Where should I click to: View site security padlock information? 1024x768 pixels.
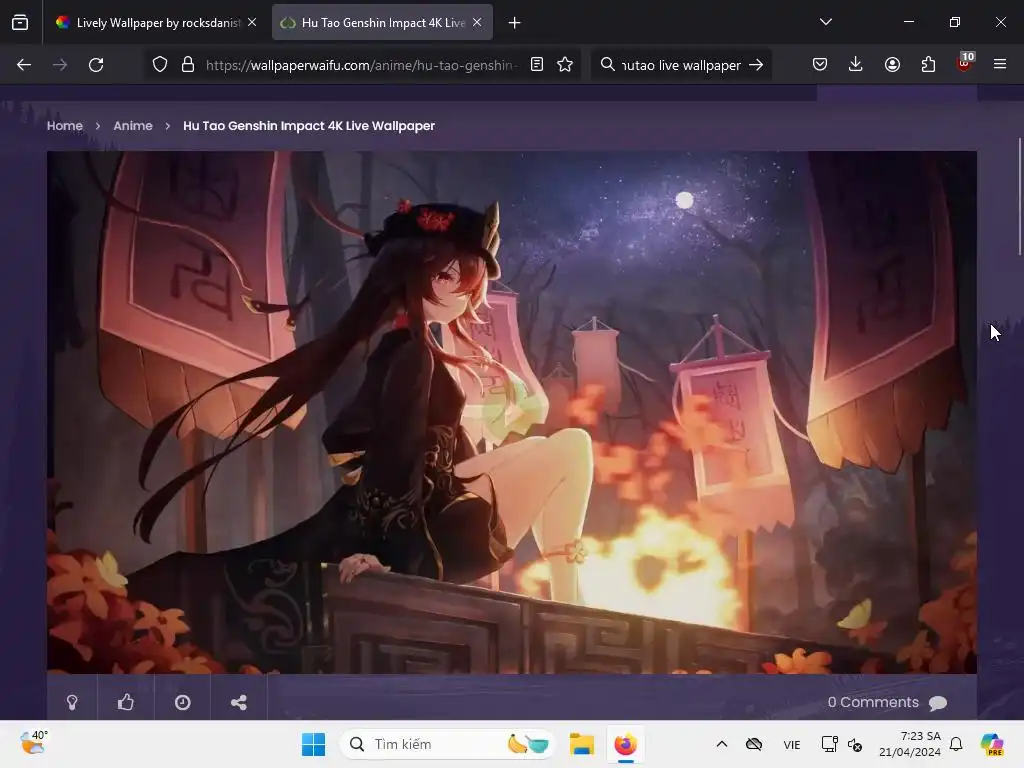point(188,65)
